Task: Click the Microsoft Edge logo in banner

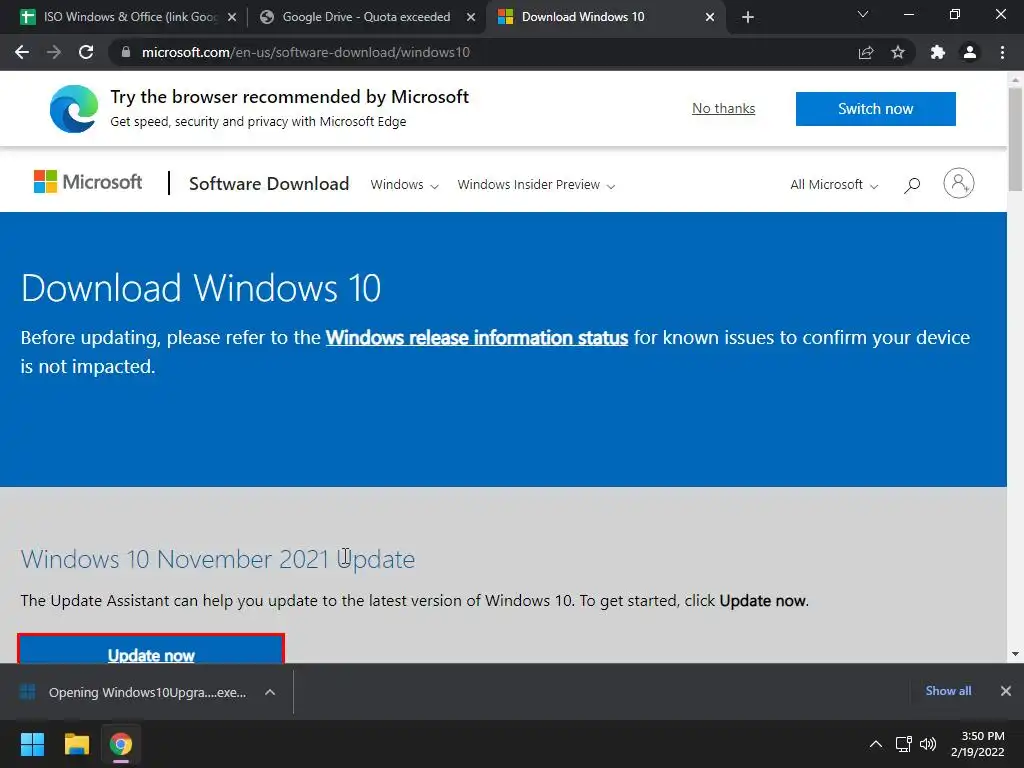Action: click(x=74, y=108)
